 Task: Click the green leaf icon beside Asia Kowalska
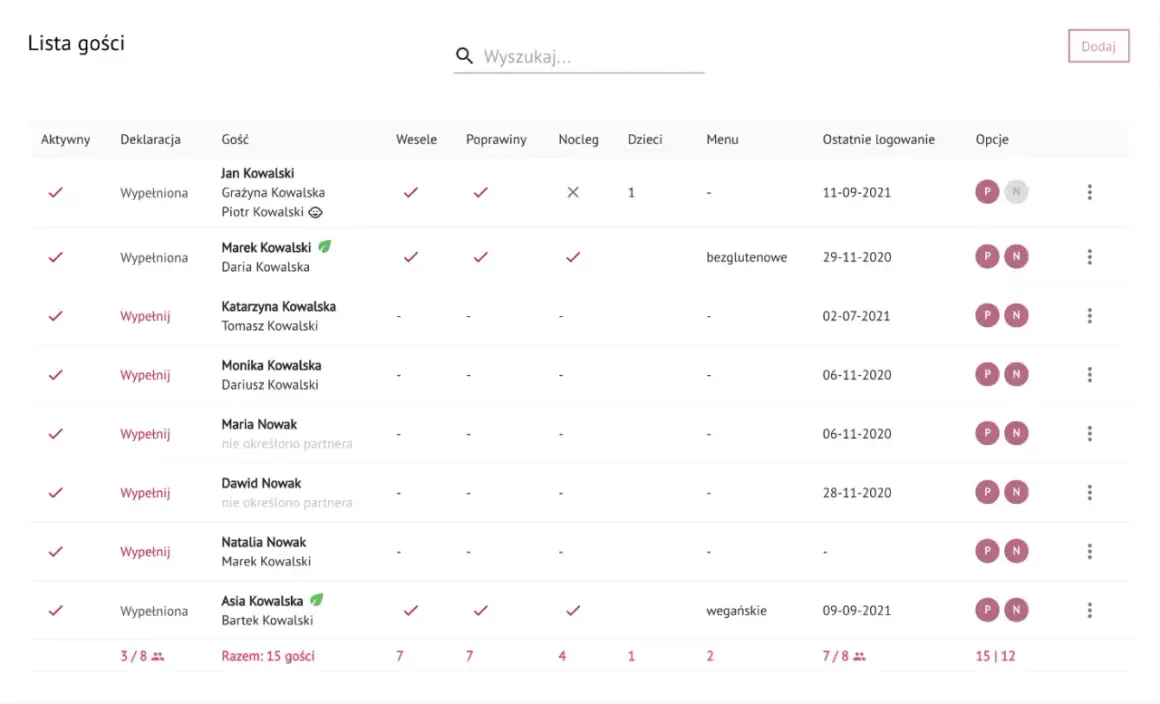click(x=317, y=600)
